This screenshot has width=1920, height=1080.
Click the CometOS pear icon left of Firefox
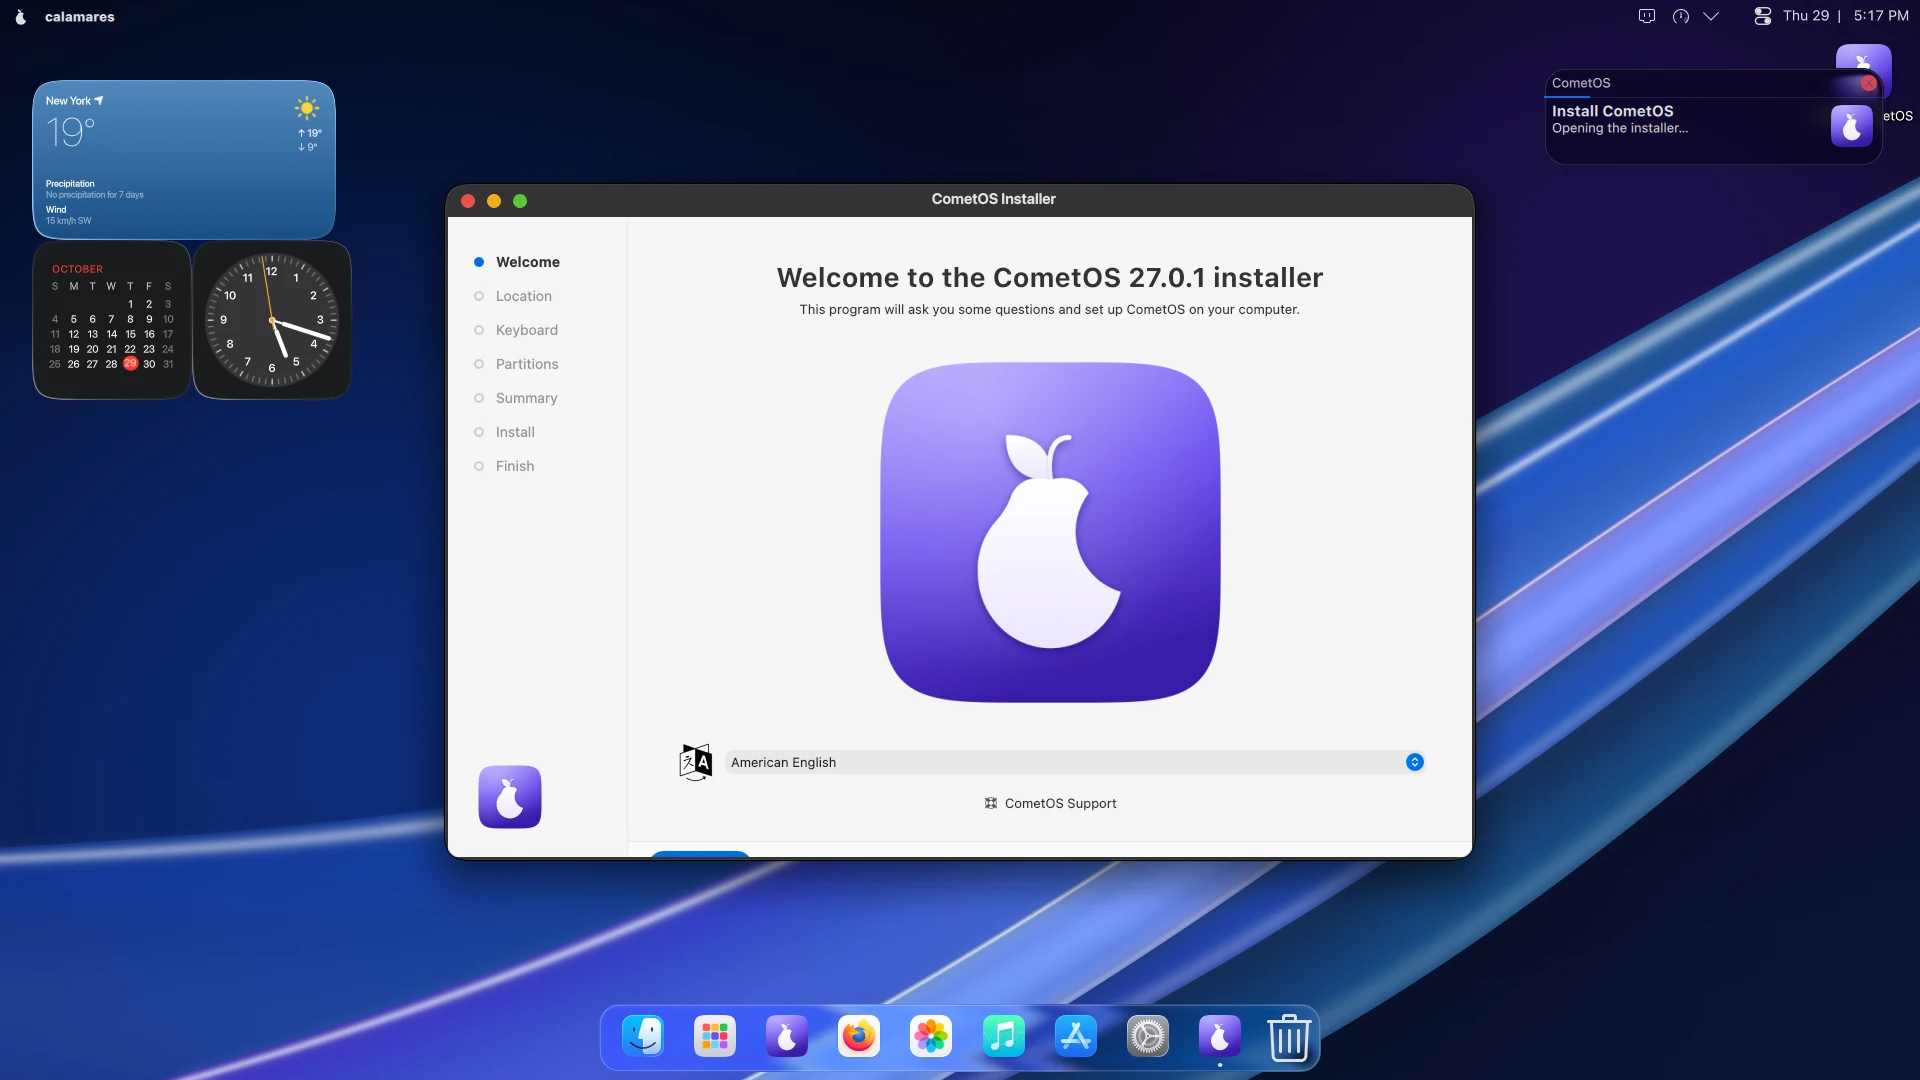(x=787, y=1037)
